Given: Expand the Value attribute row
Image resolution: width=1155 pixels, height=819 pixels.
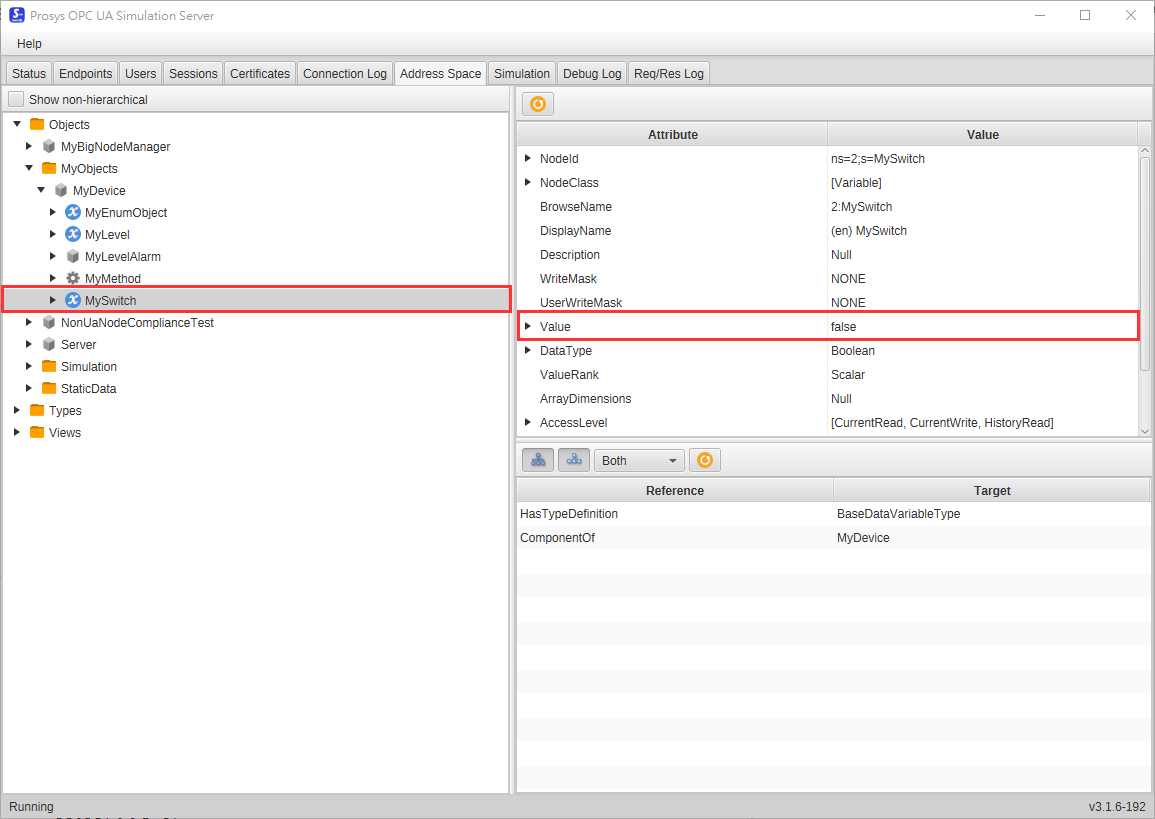Looking at the screenshot, I should pos(528,326).
